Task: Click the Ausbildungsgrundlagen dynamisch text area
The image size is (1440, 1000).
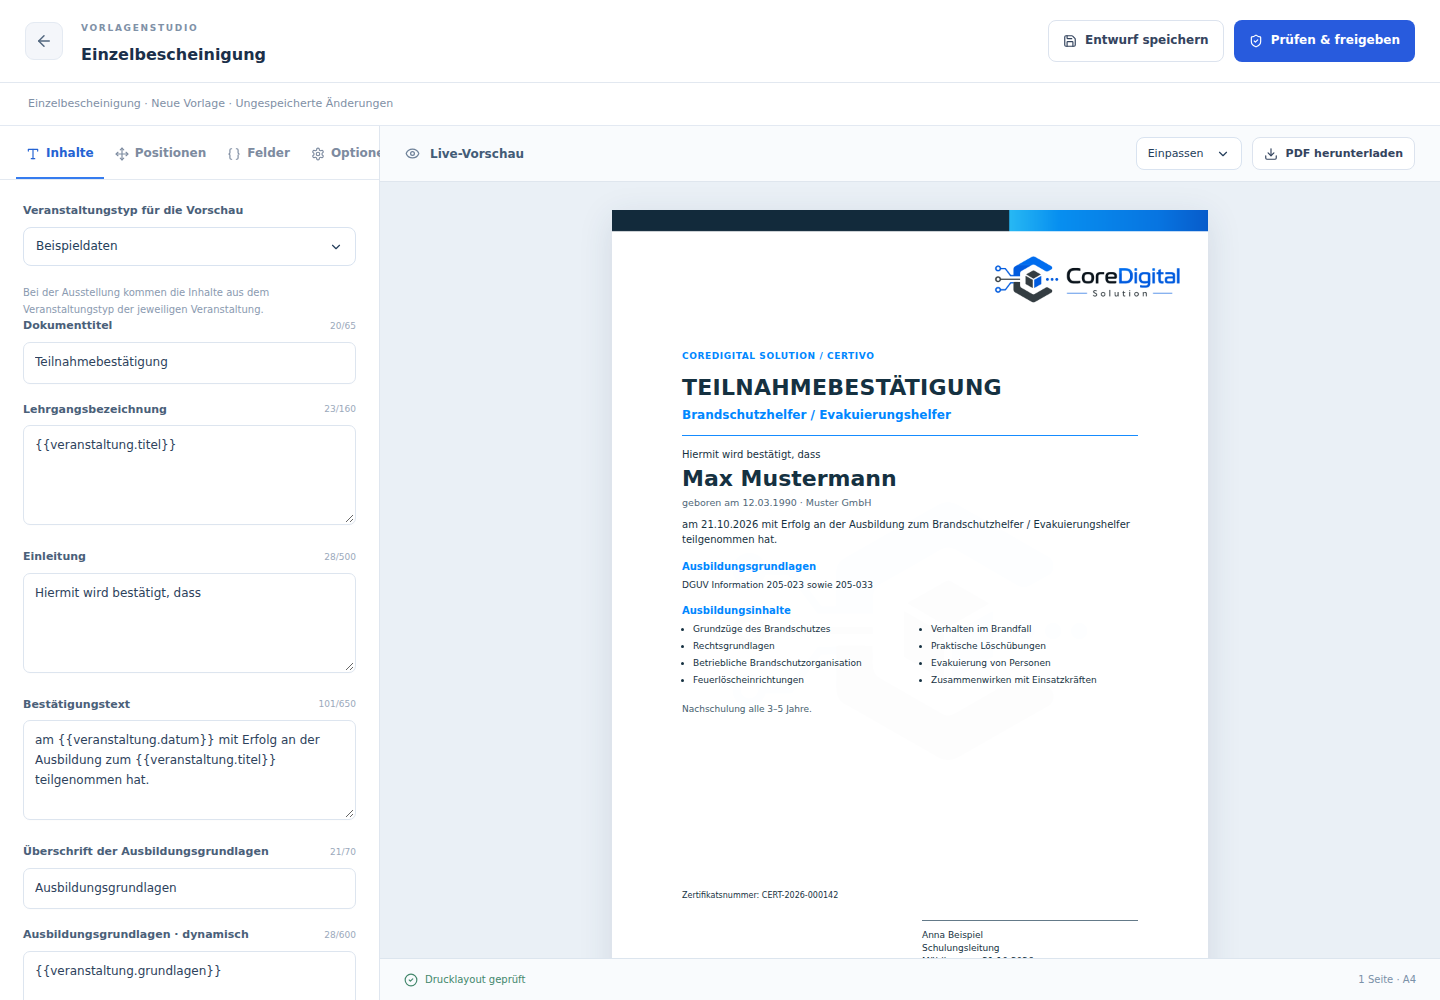Action: point(189,976)
